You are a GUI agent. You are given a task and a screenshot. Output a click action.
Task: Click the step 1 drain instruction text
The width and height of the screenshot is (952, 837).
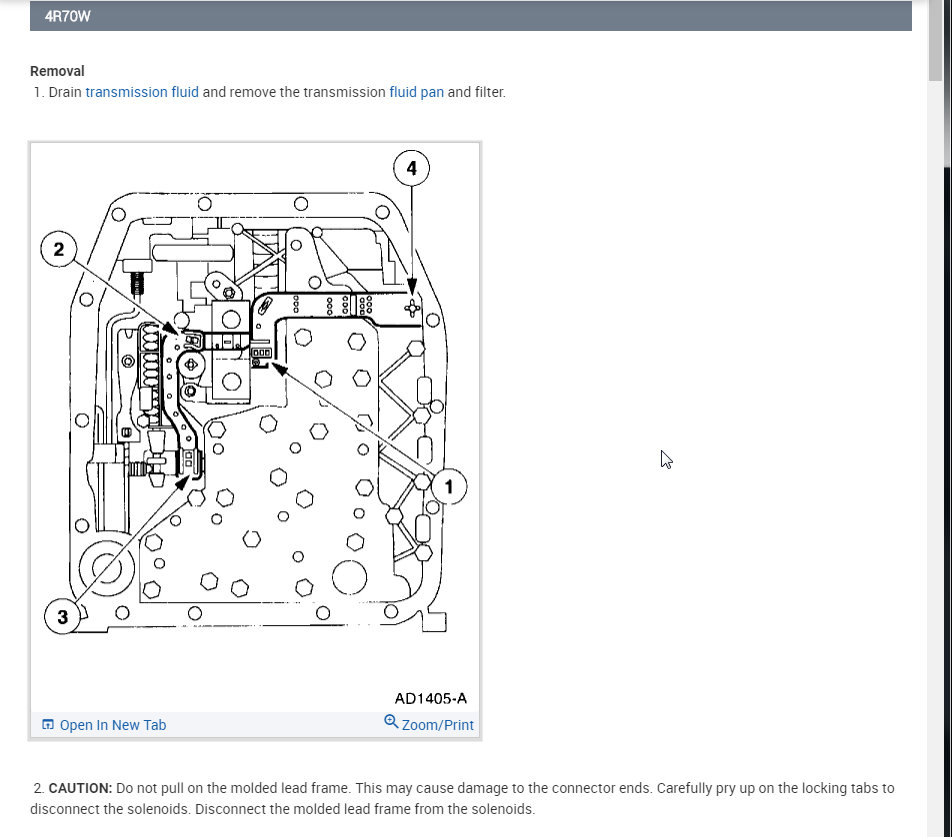277,92
